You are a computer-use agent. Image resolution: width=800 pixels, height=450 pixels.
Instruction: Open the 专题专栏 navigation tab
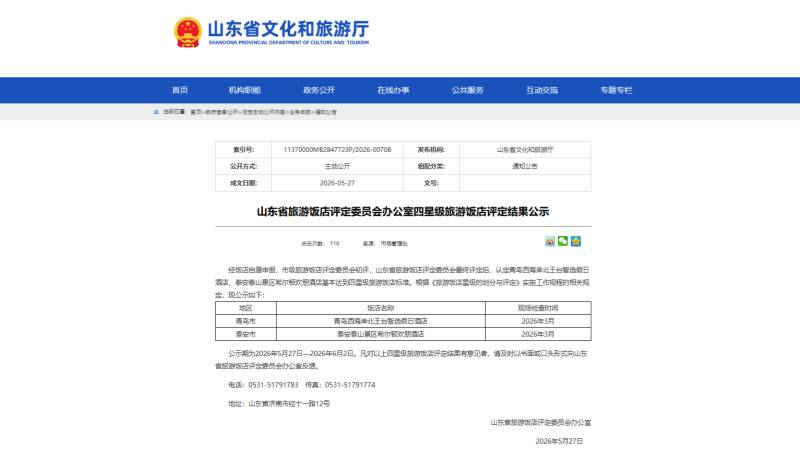coord(616,90)
